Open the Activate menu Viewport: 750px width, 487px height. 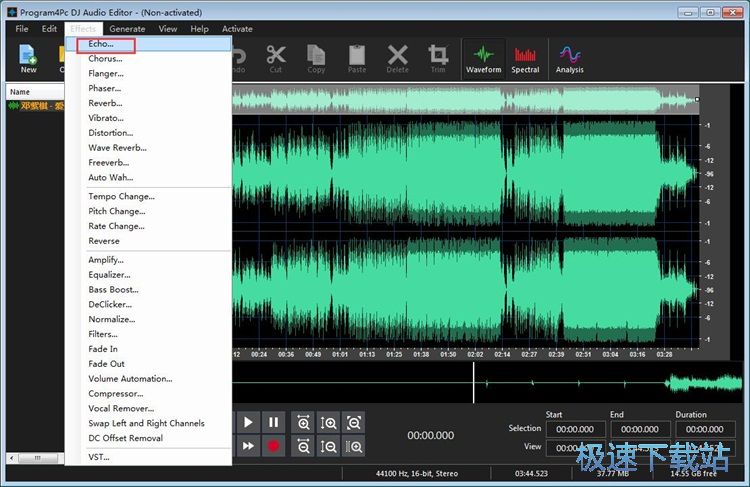click(x=237, y=29)
